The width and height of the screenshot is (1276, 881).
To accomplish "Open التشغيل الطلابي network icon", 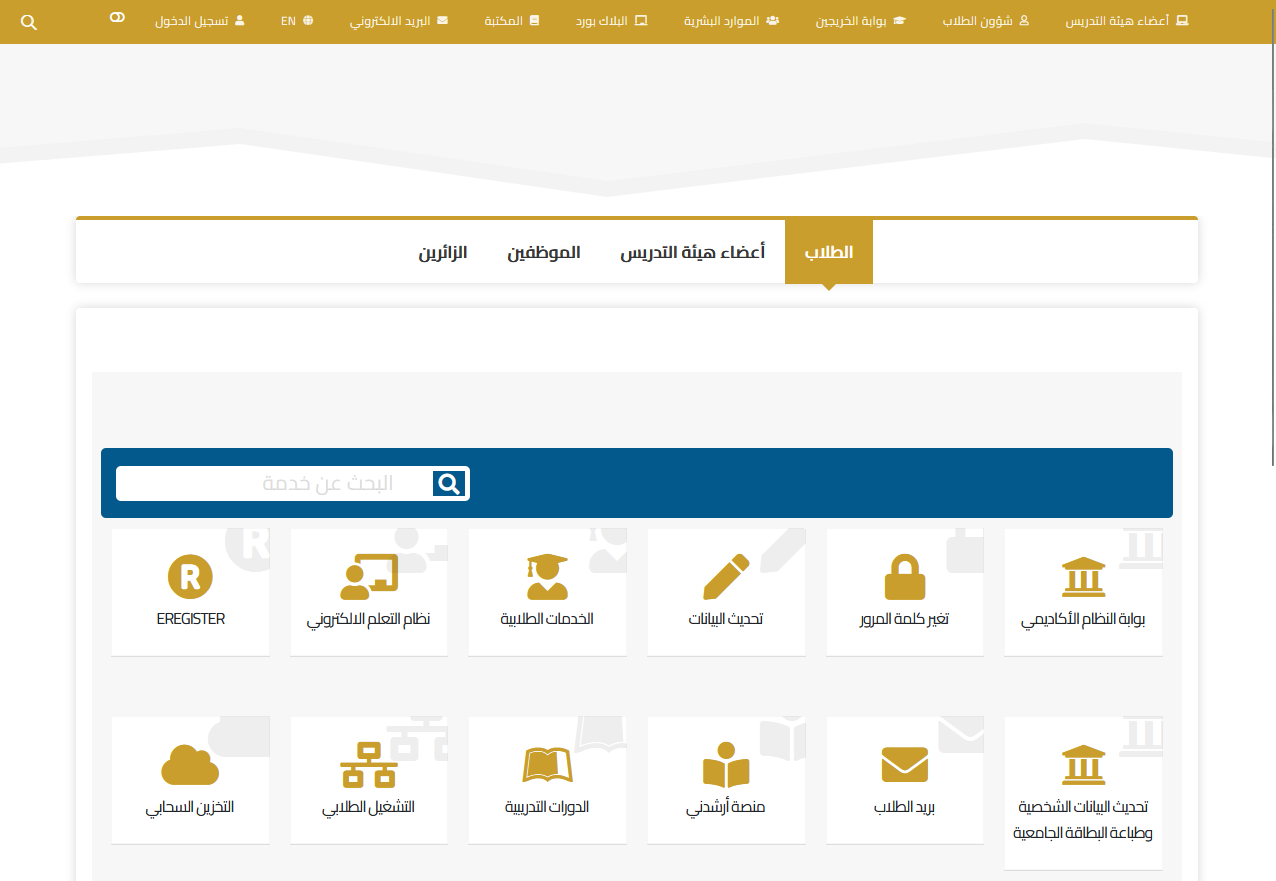I will click(369, 765).
